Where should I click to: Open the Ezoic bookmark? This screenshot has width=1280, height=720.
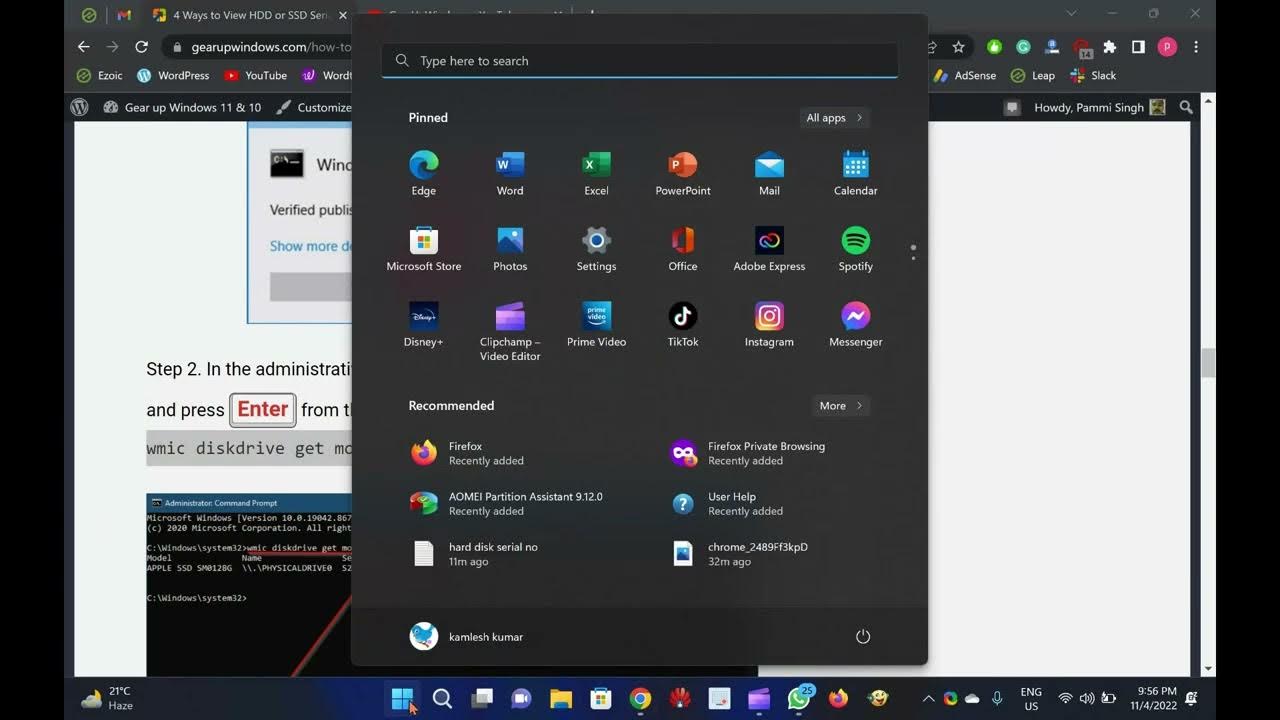click(101, 75)
